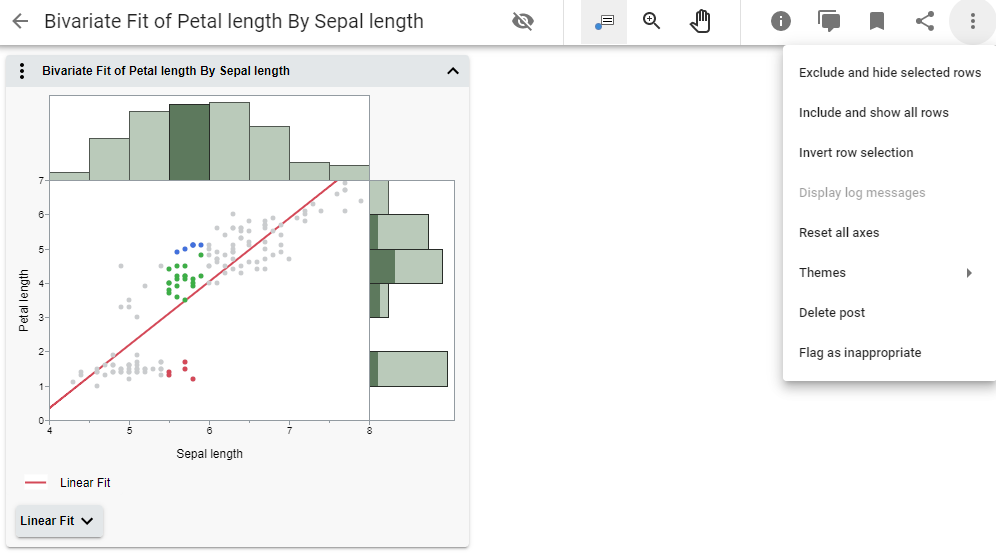Choose Exclude and hide selected rows

pyautogui.click(x=889, y=73)
